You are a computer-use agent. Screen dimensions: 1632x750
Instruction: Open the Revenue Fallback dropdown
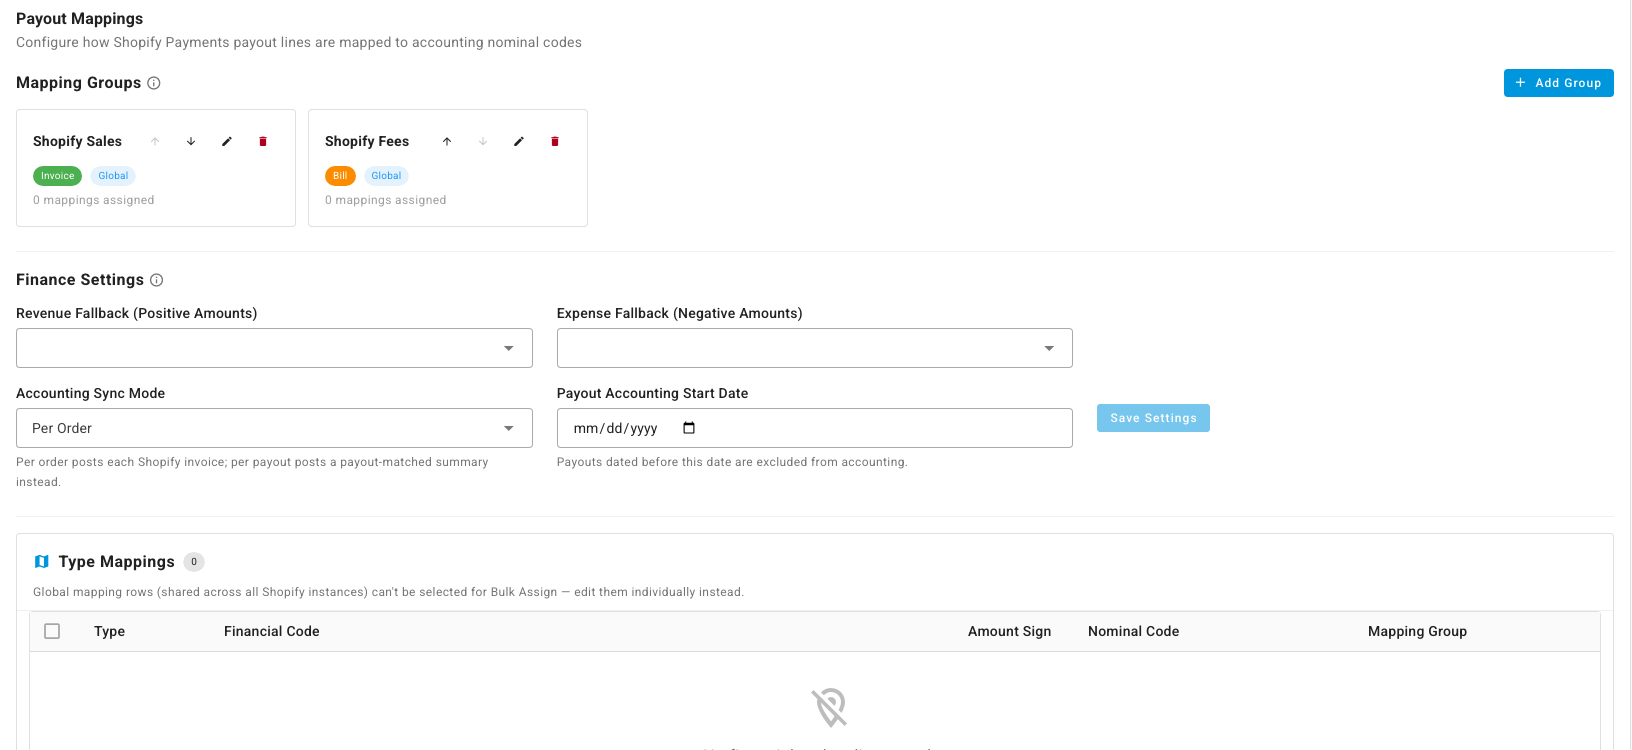(x=274, y=348)
